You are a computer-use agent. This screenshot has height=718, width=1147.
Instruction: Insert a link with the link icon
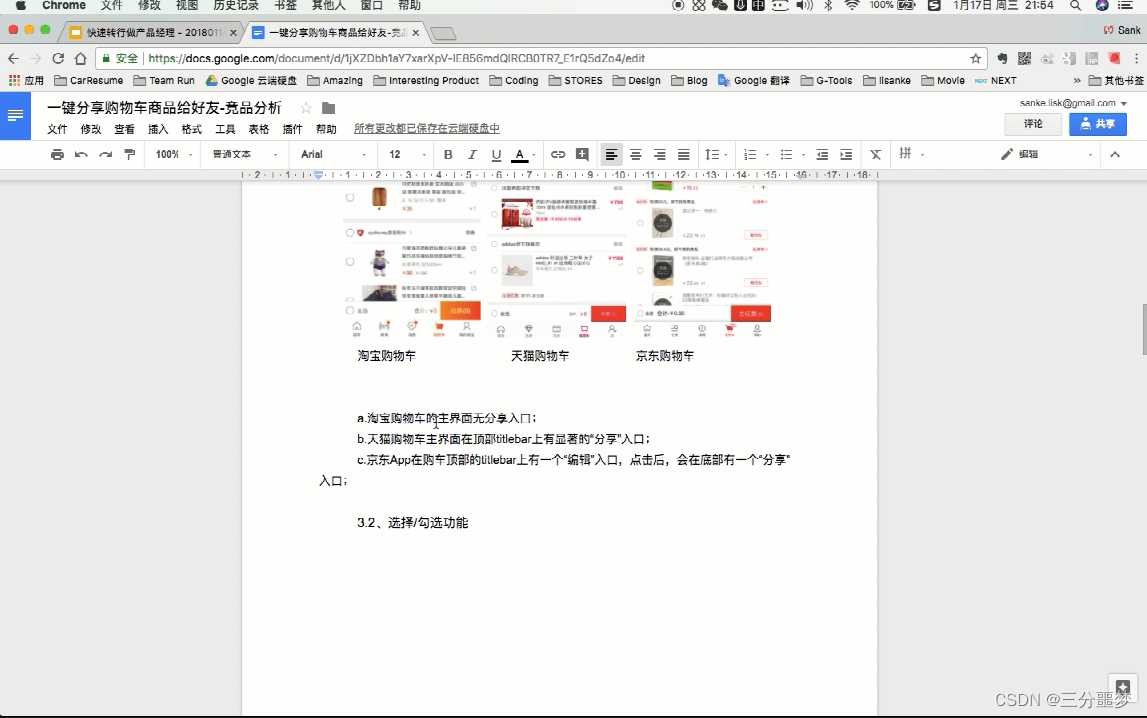click(x=557, y=154)
